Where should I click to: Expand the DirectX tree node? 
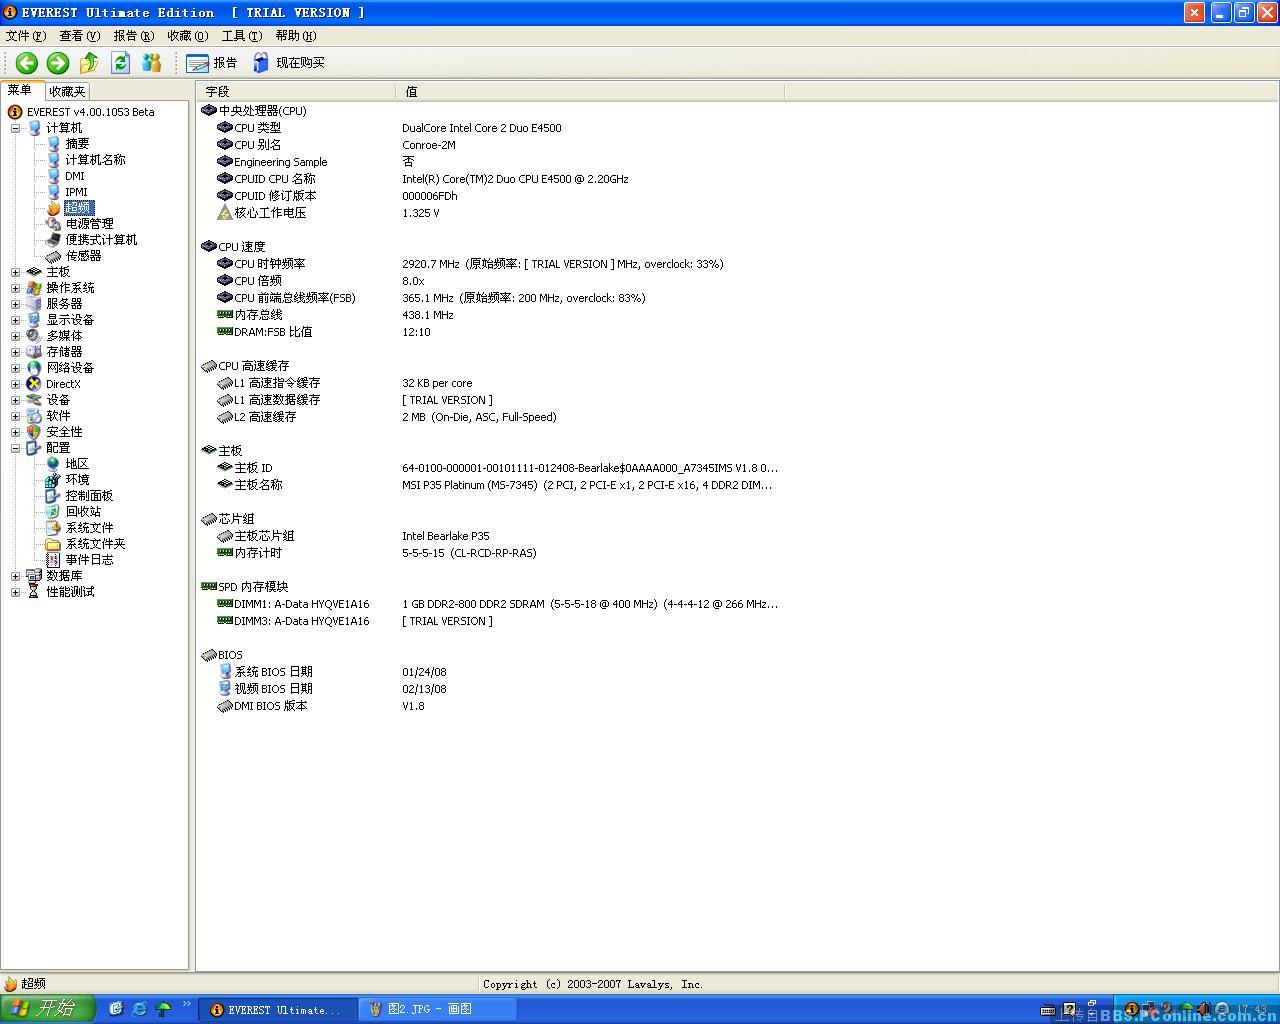(x=15, y=384)
